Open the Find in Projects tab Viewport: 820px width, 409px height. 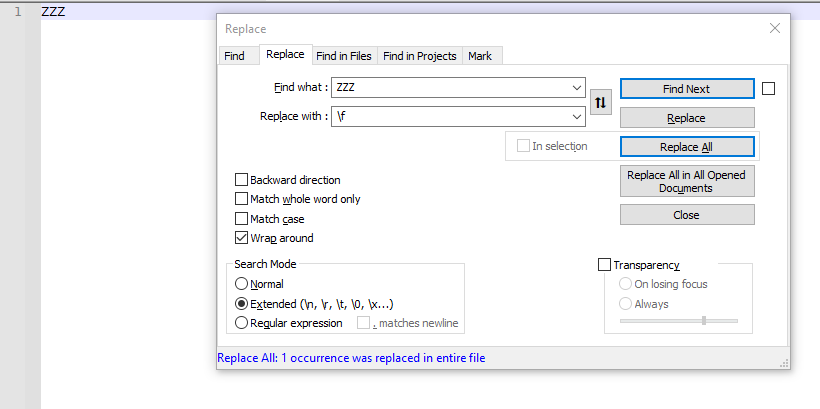tap(420, 56)
